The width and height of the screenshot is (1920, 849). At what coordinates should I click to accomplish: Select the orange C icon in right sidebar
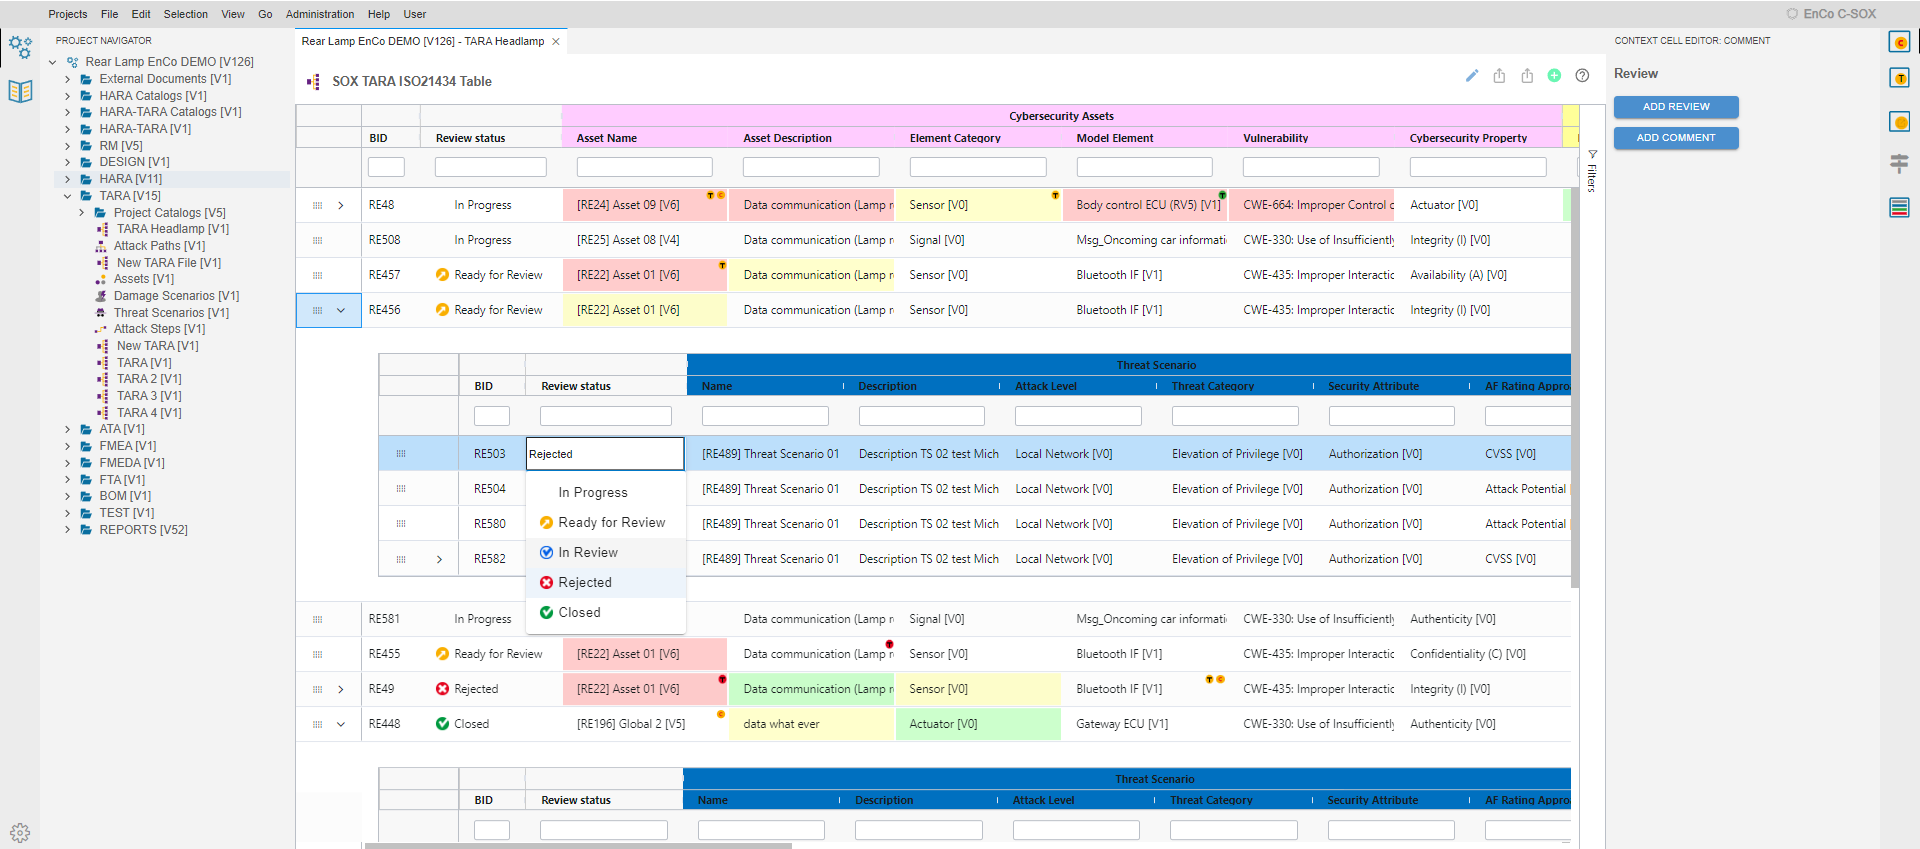click(x=1899, y=42)
